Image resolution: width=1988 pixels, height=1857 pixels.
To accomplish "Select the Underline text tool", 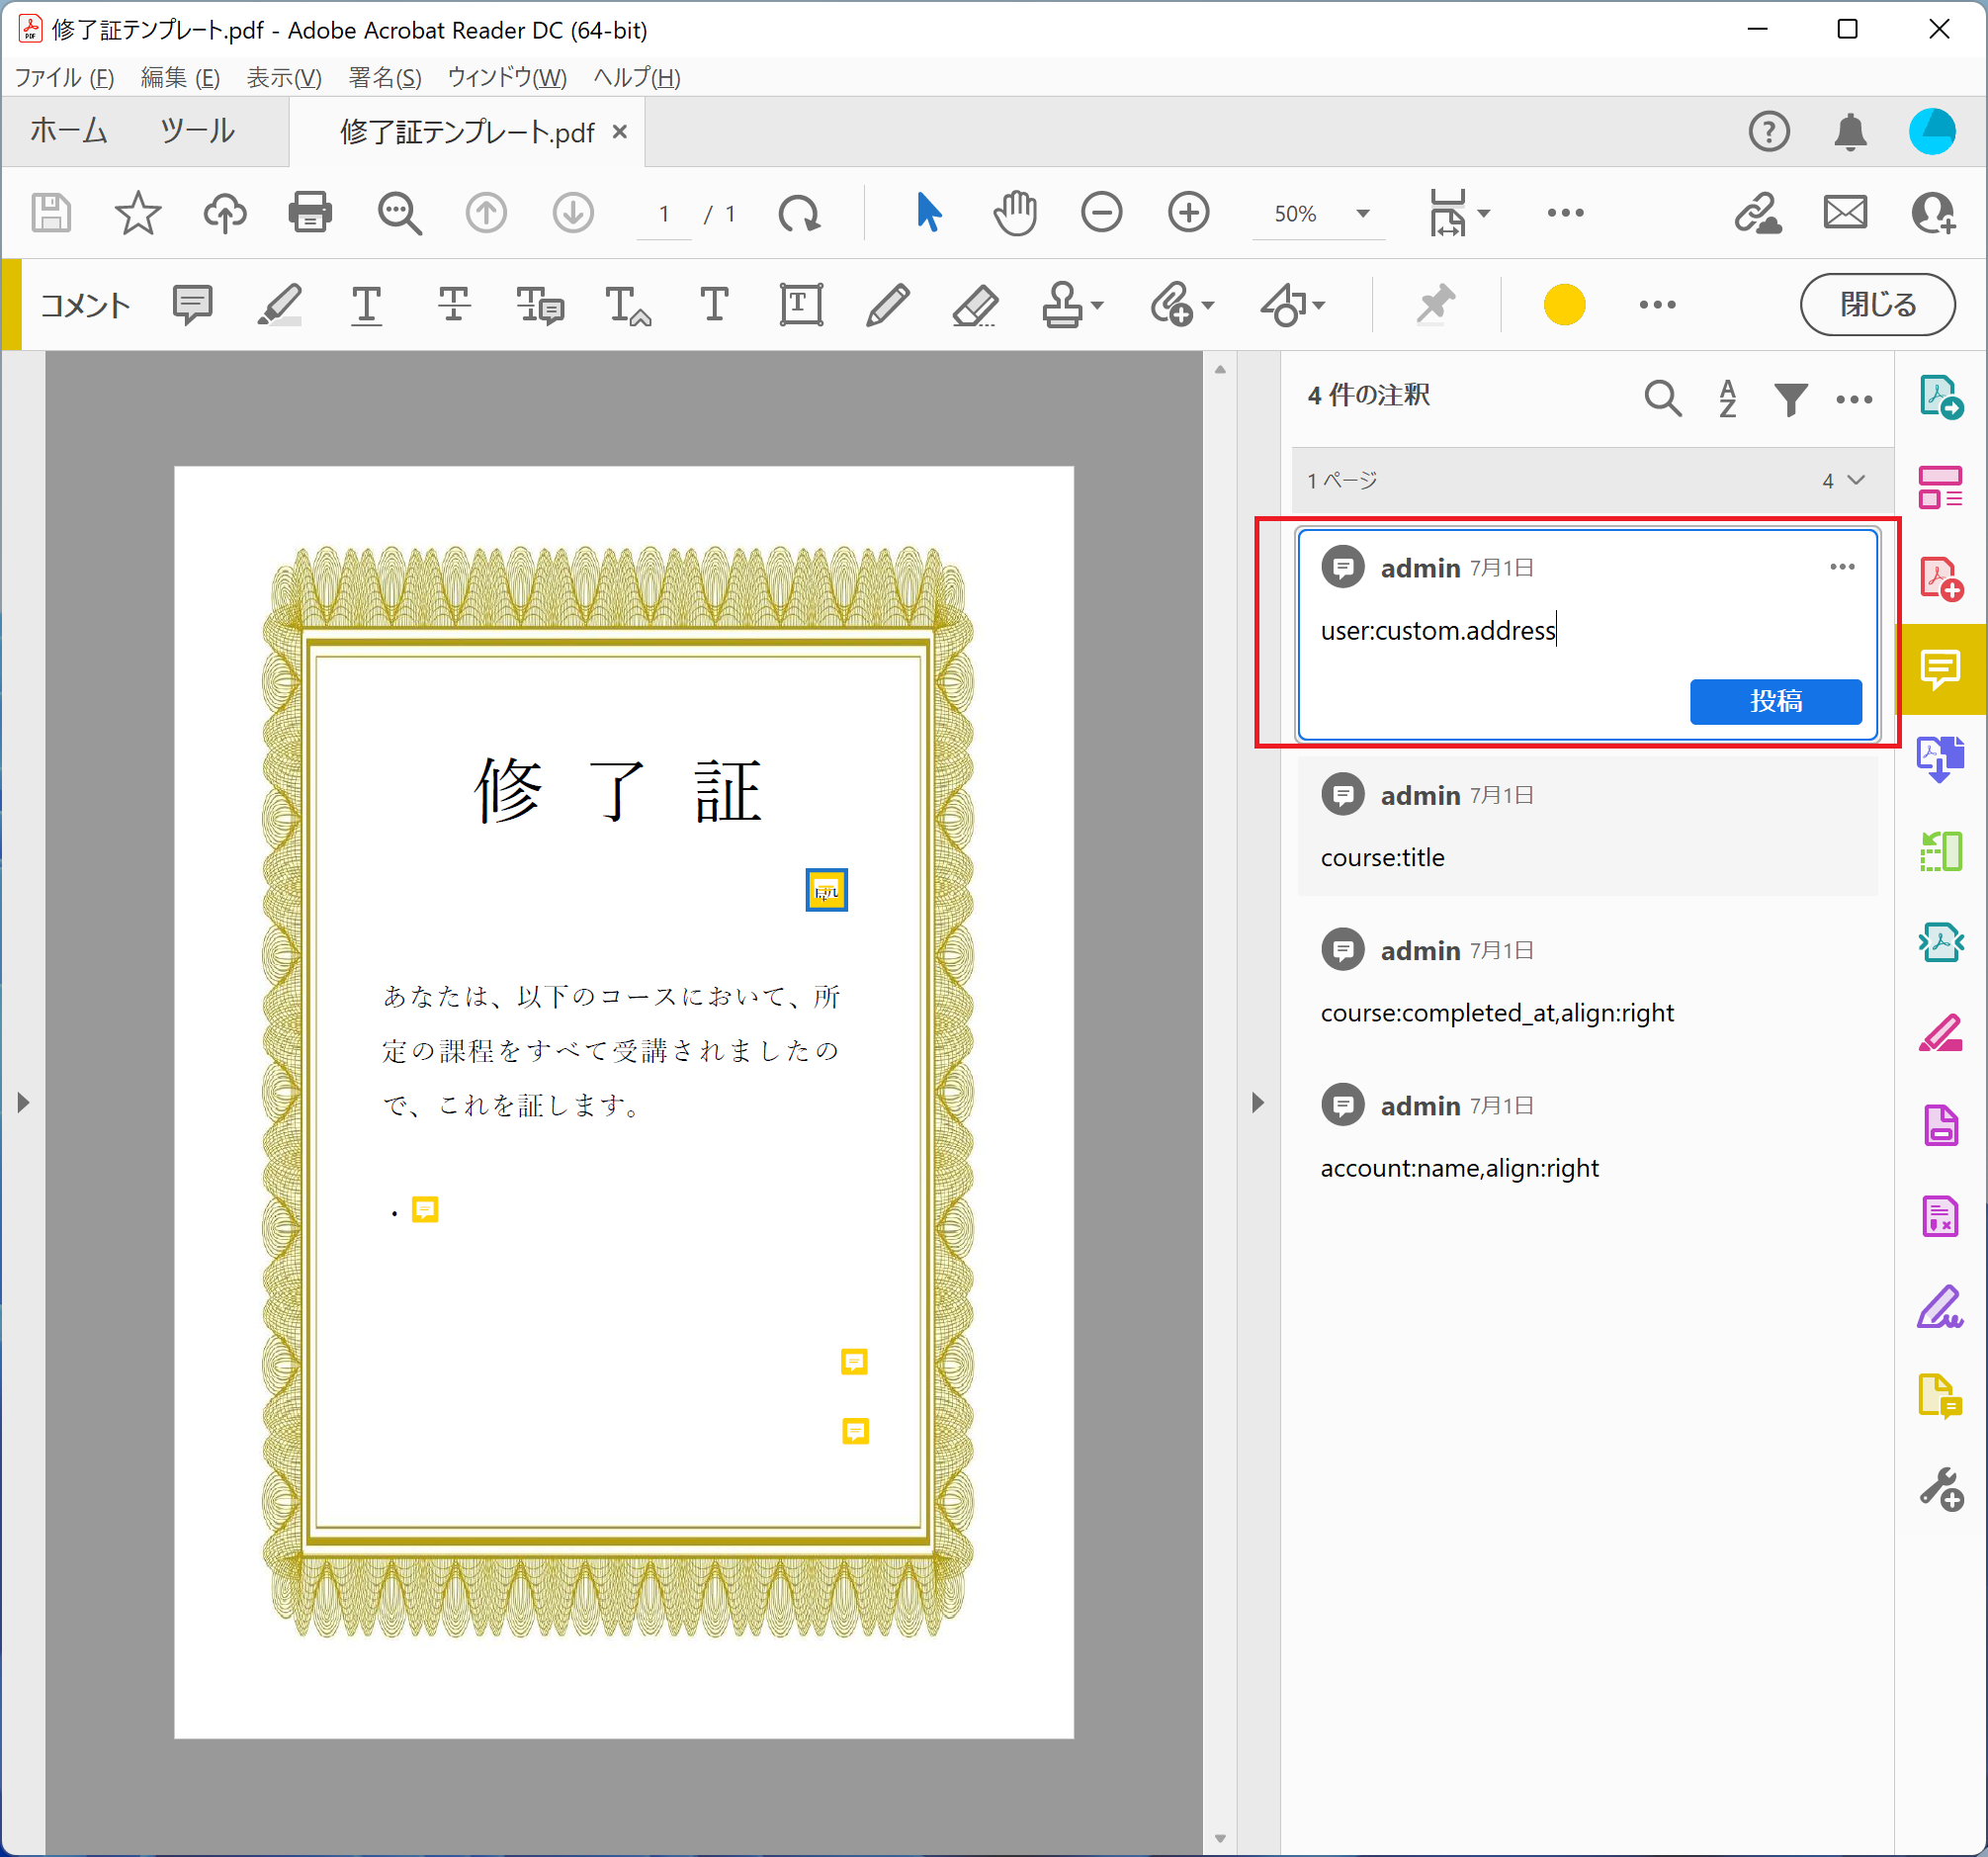I will click(367, 305).
